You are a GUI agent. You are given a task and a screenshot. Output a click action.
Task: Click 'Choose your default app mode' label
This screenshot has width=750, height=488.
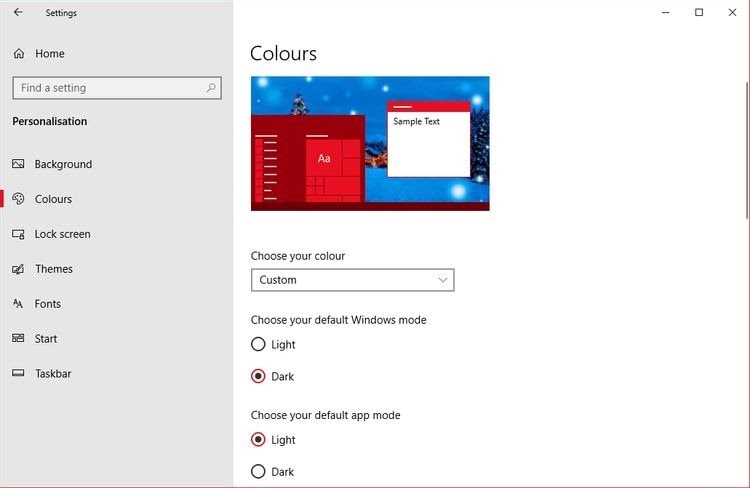(x=325, y=415)
